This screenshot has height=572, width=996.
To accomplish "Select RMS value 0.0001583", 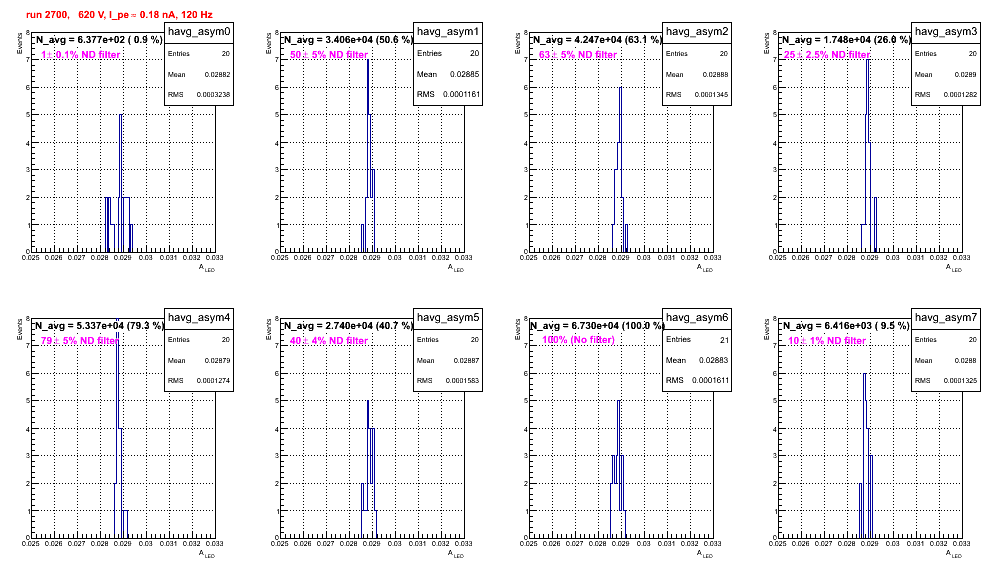I will [462, 381].
